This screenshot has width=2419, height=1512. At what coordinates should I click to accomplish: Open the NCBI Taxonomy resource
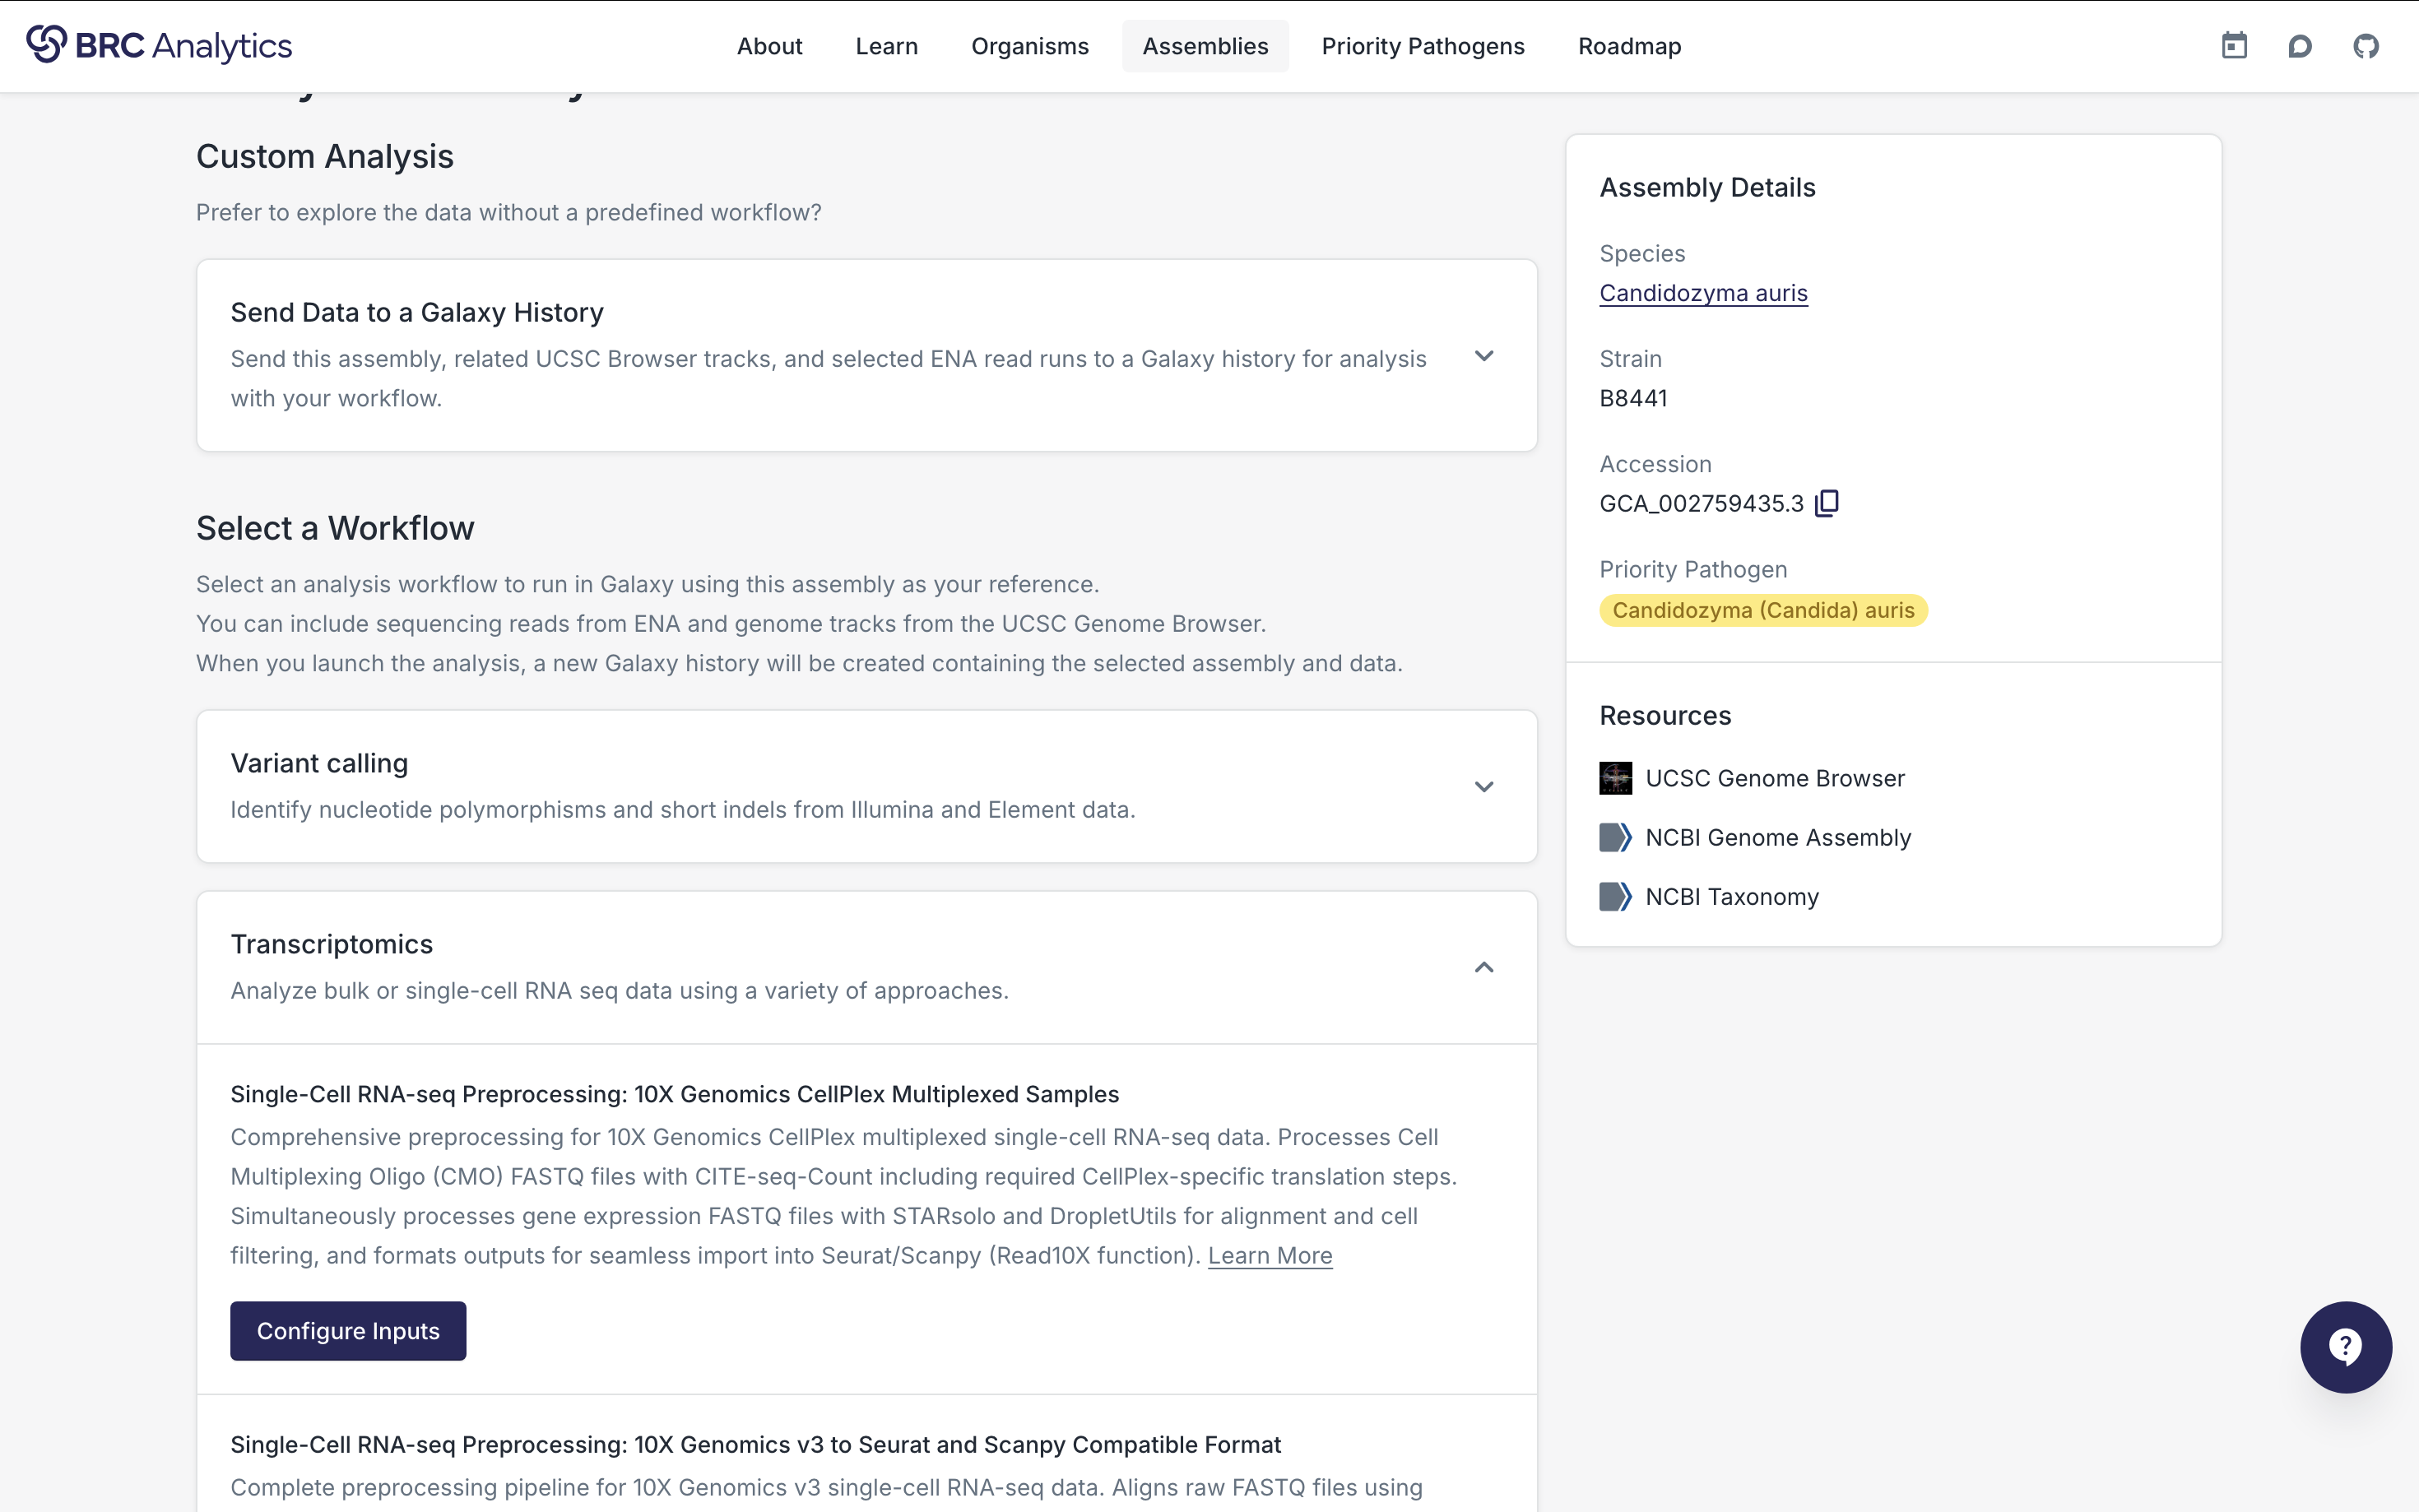coord(1732,896)
